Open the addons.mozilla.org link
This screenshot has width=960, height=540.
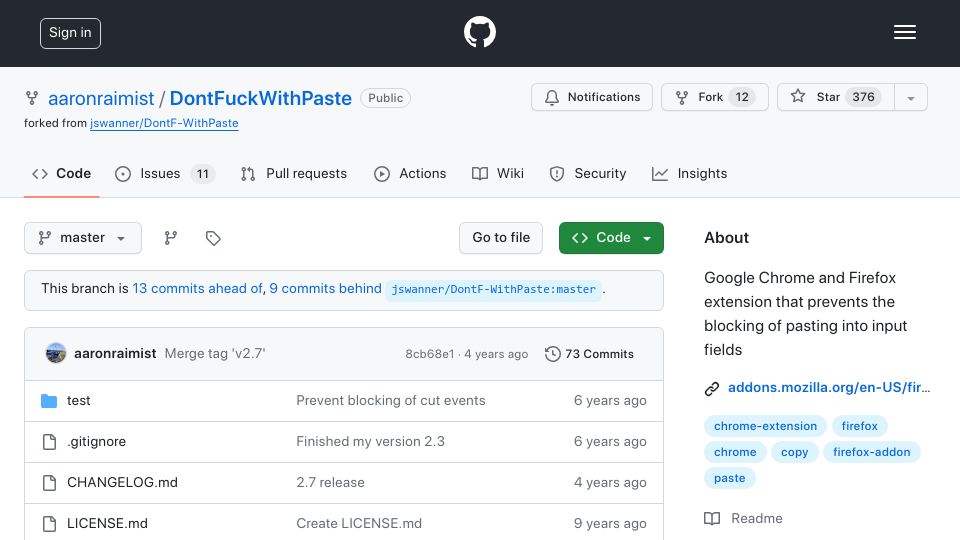pyautogui.click(x=829, y=388)
